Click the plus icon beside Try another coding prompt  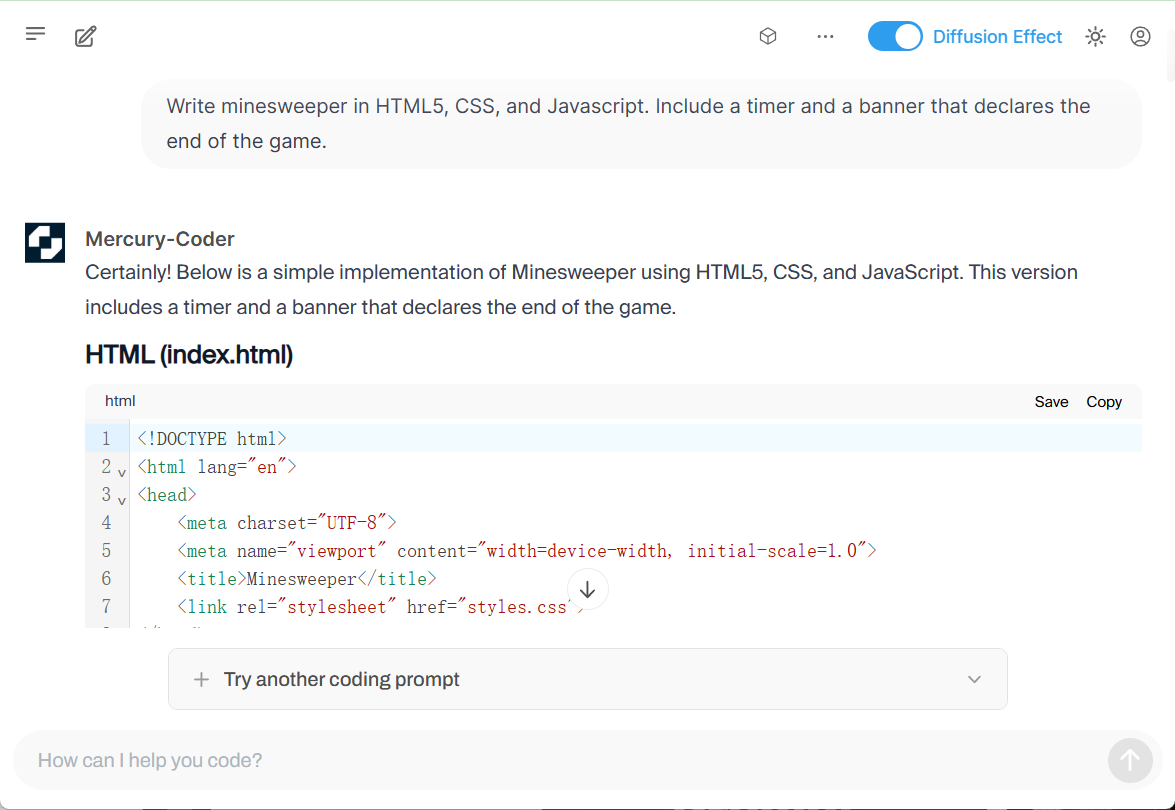201,680
